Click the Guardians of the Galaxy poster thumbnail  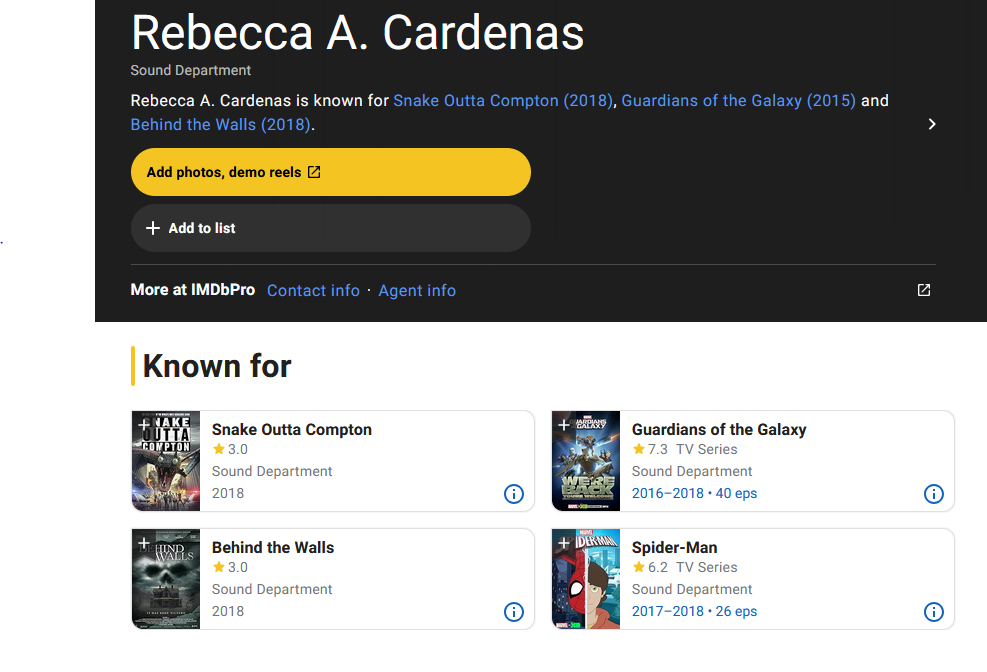point(586,461)
